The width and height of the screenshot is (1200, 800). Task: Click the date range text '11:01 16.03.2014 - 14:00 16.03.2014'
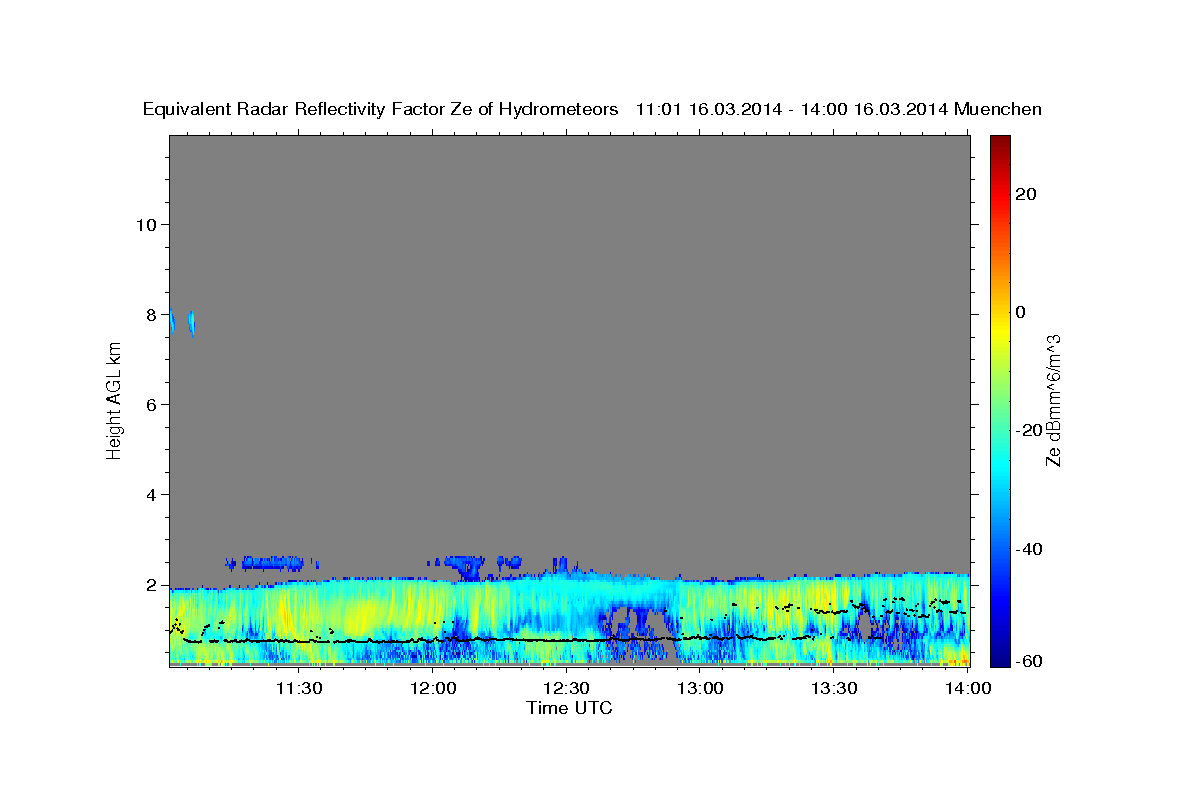(x=792, y=110)
